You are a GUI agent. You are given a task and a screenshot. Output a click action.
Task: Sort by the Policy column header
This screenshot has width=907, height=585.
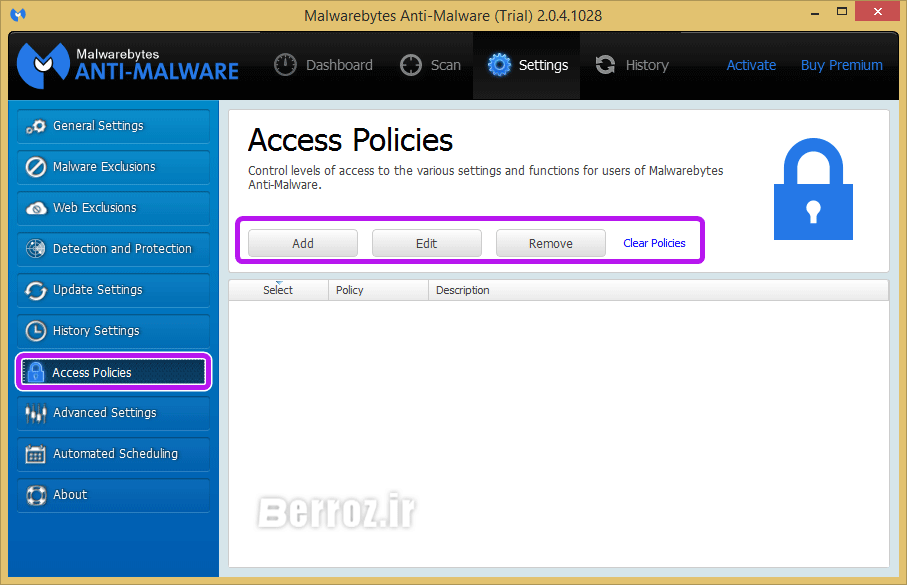click(378, 290)
